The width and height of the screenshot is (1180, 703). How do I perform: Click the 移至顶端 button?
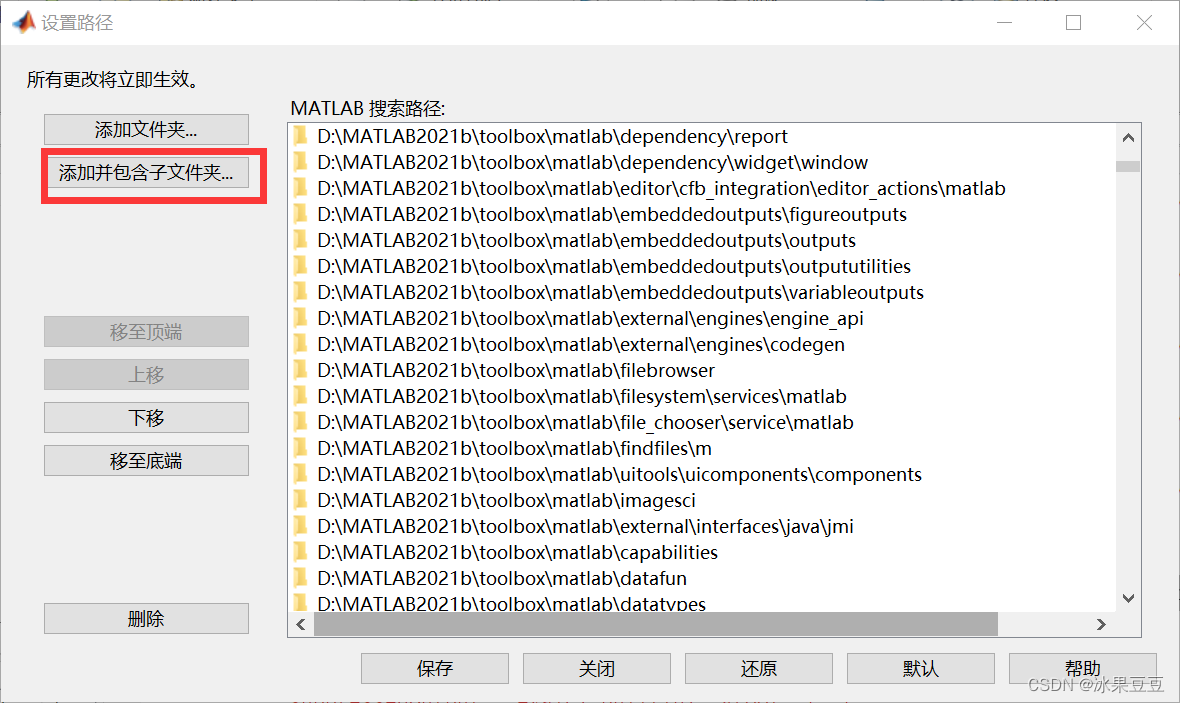click(x=146, y=332)
